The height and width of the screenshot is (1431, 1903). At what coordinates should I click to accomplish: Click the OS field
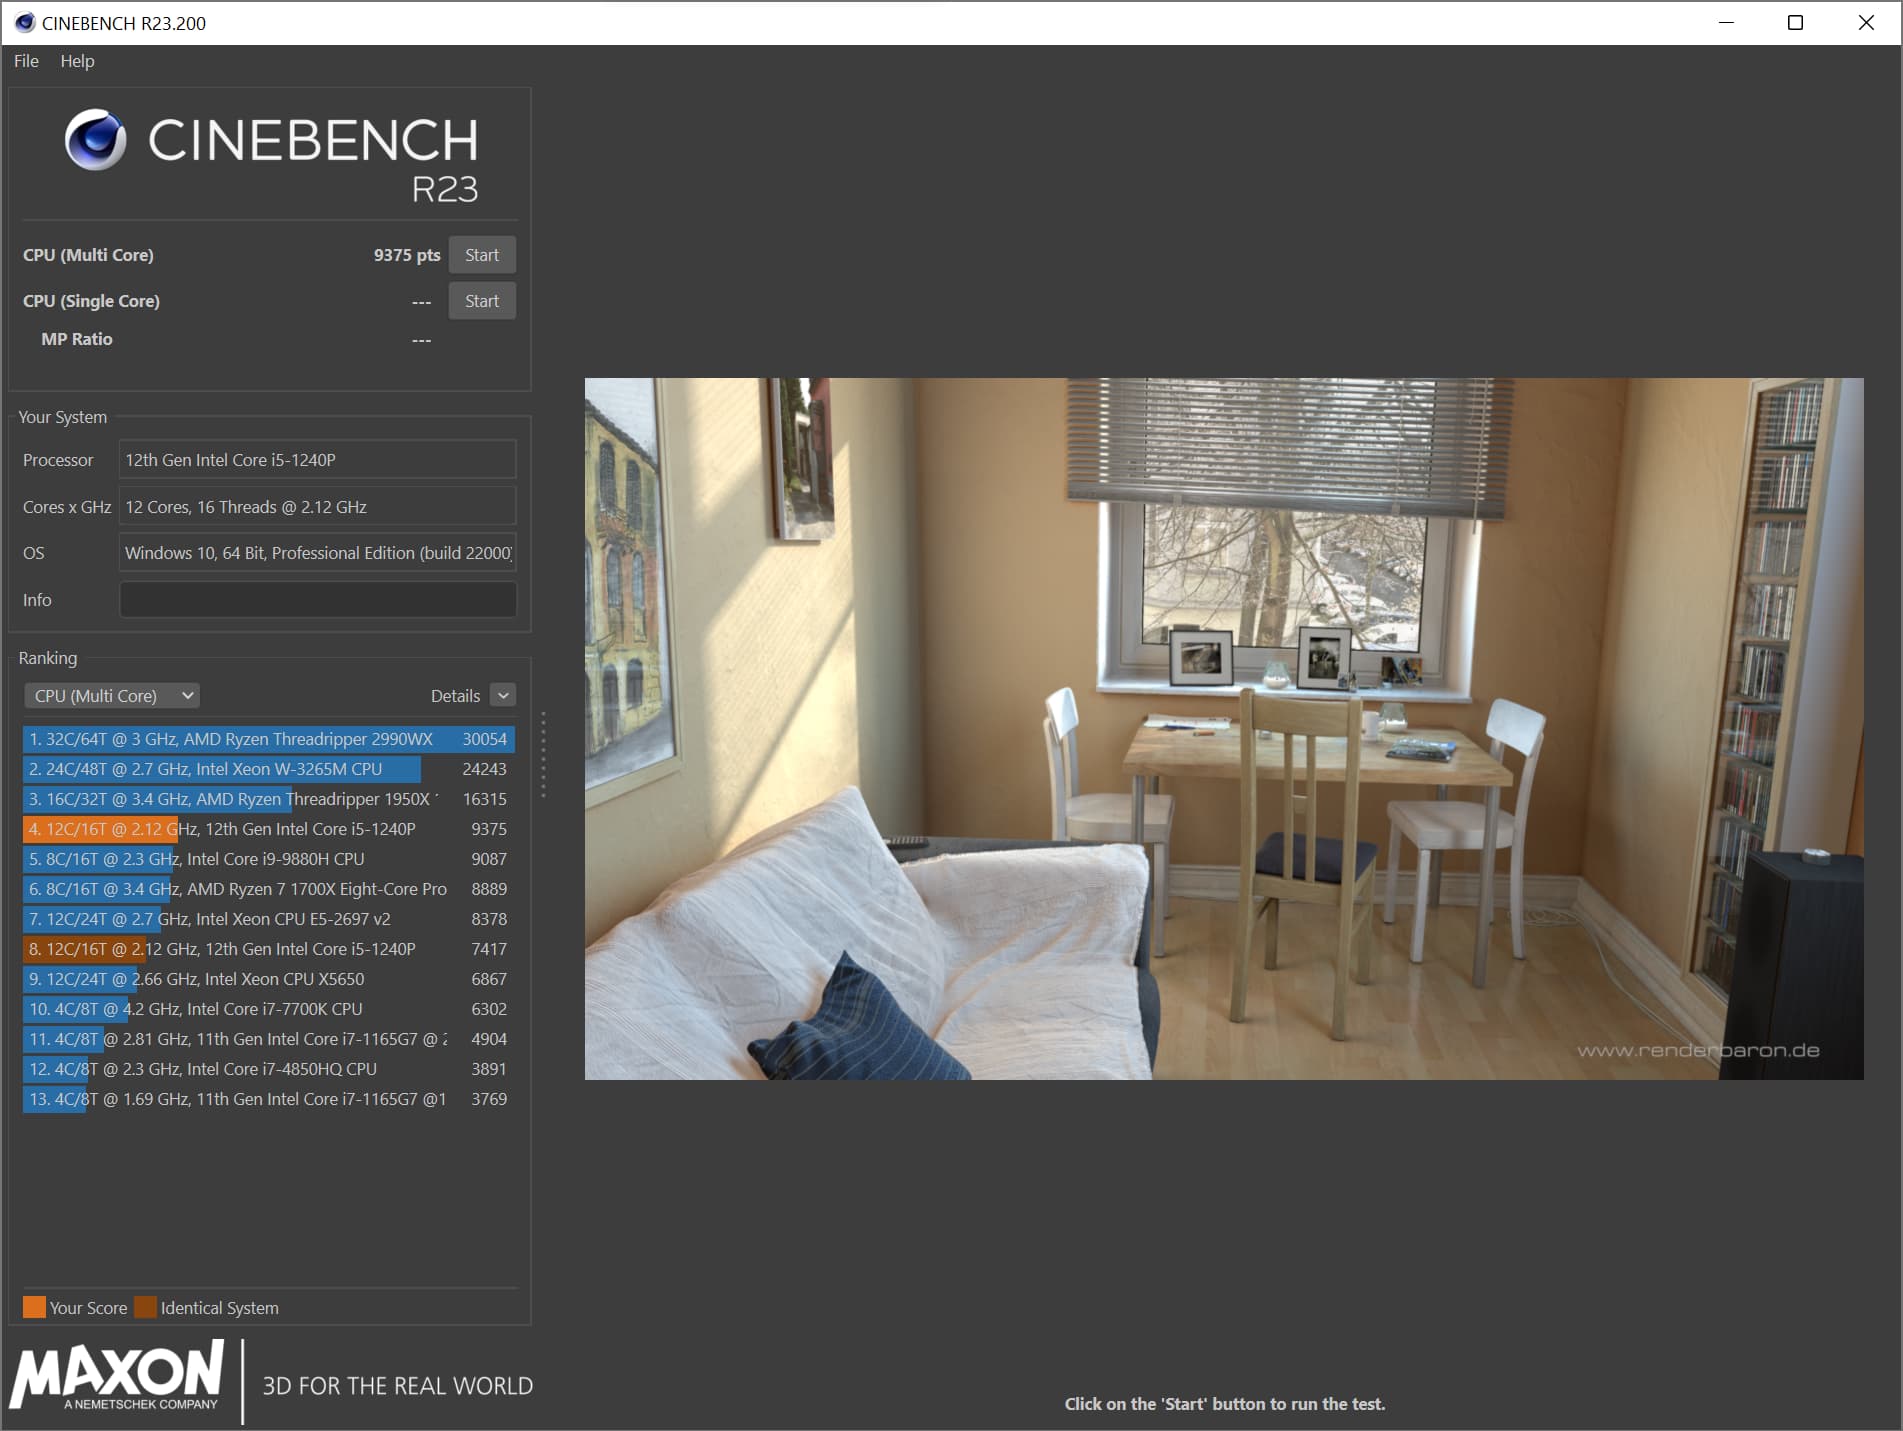(x=318, y=553)
